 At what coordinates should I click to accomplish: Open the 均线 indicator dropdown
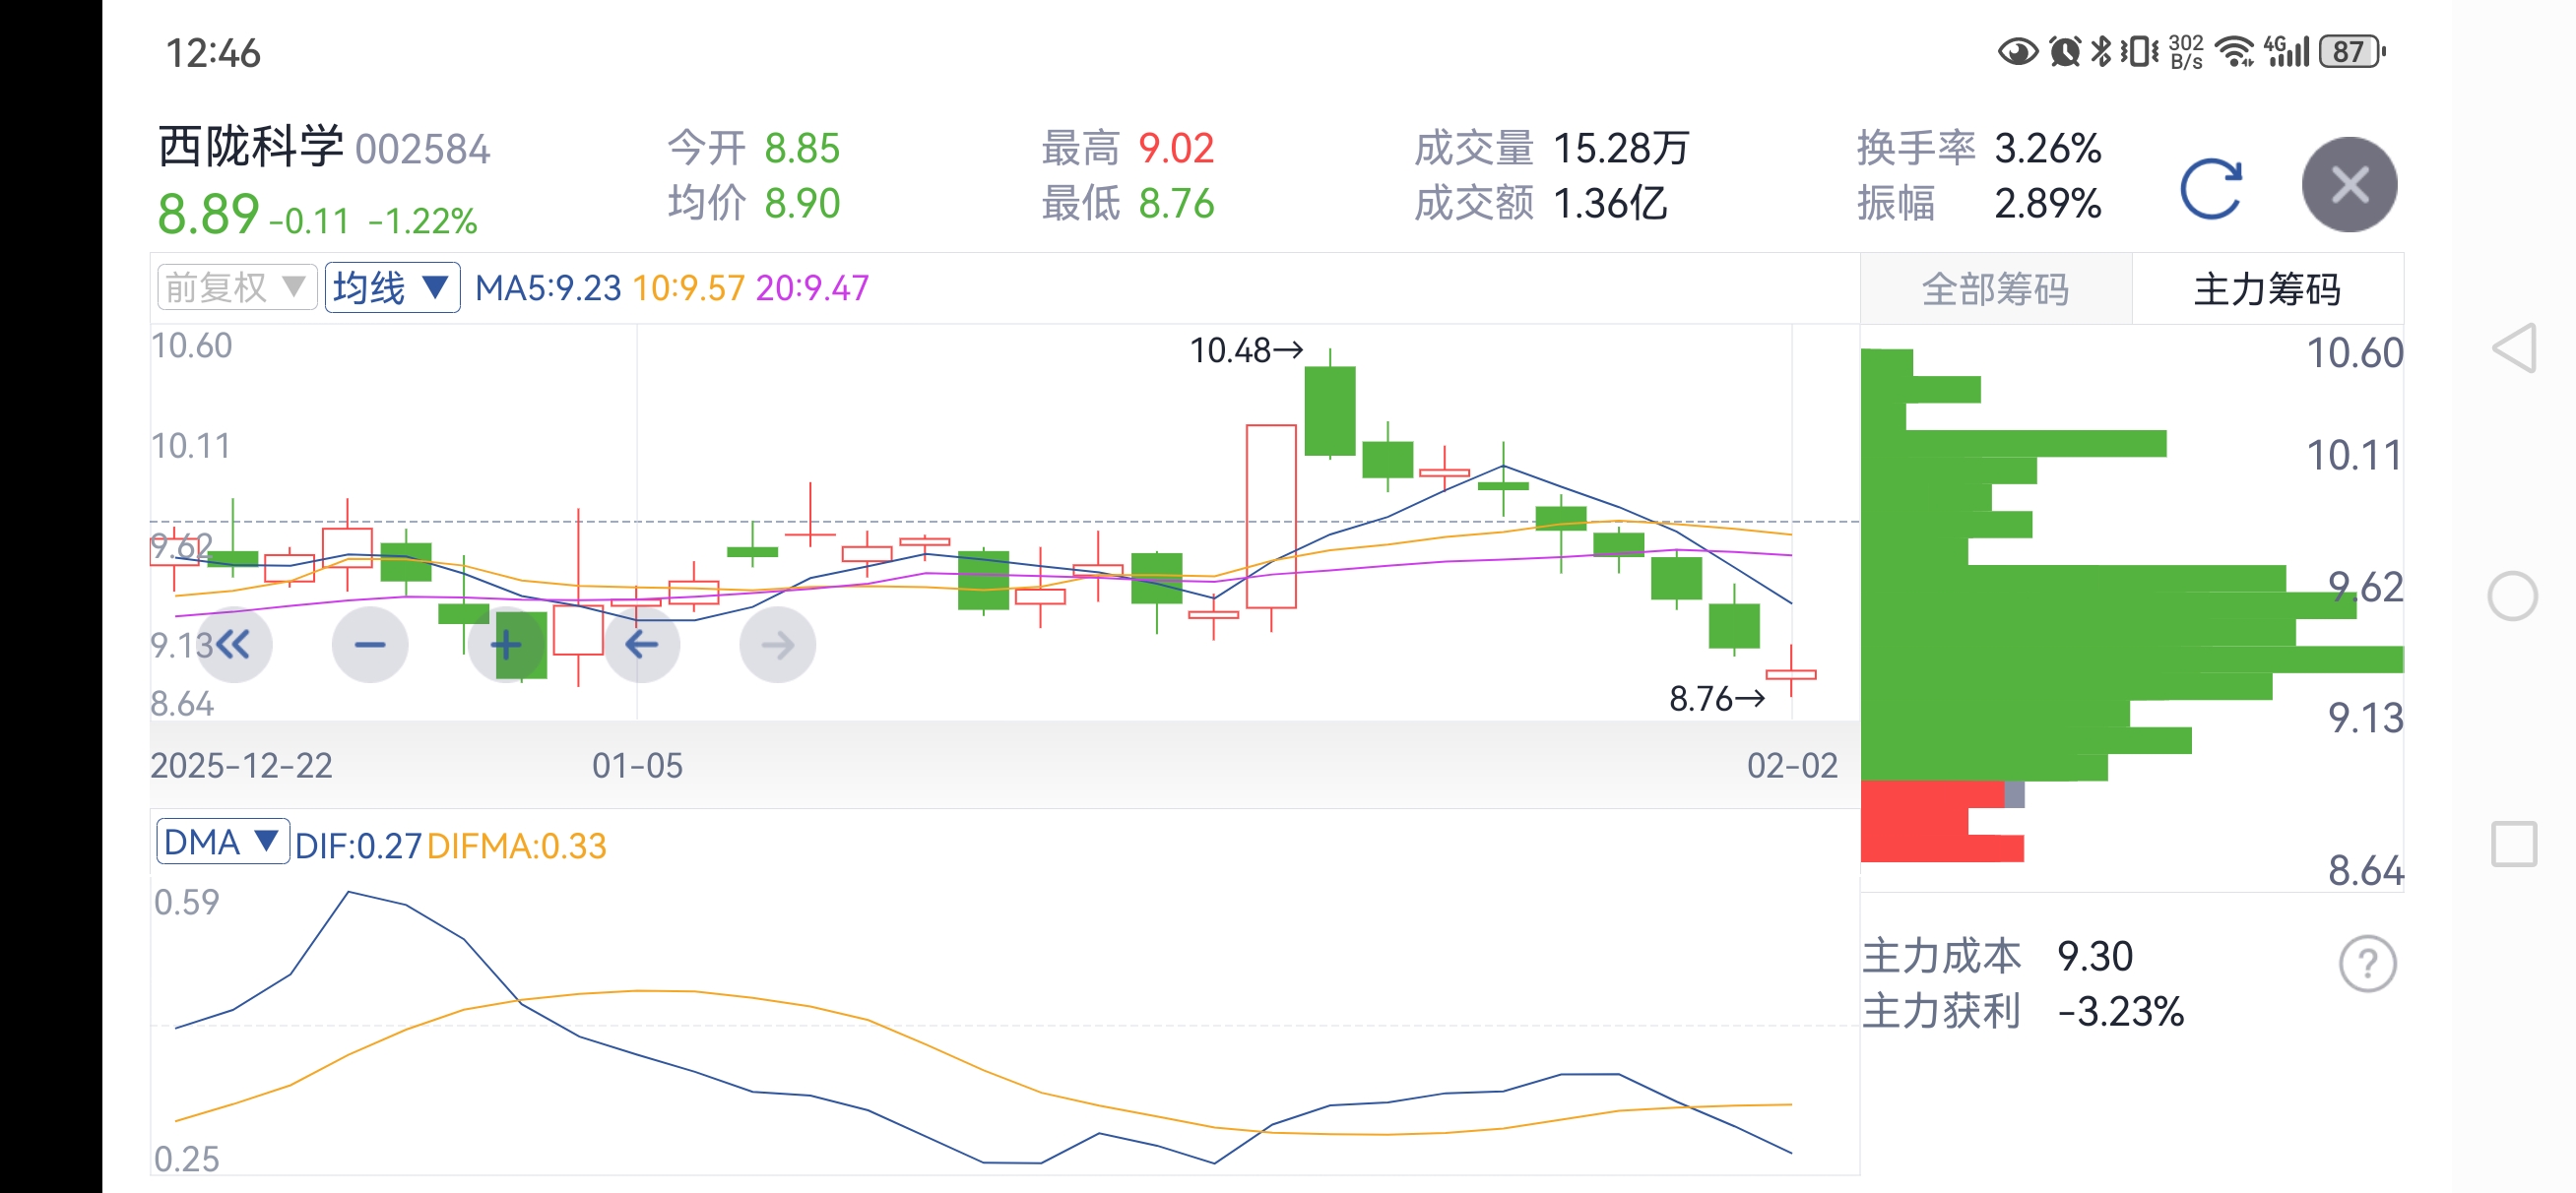[x=392, y=288]
